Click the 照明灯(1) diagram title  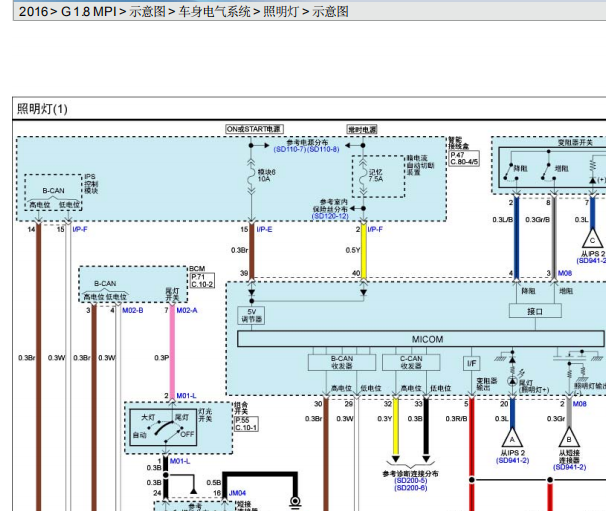[x=42, y=109]
